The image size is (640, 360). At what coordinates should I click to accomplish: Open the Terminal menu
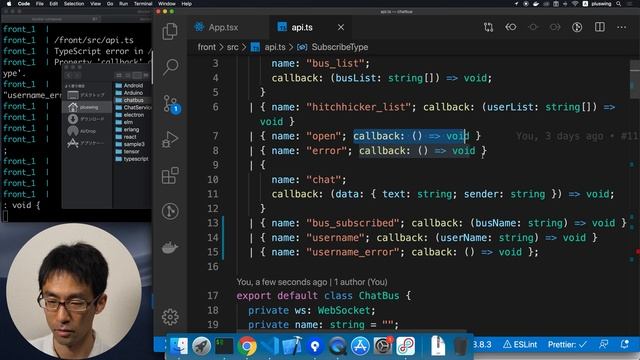click(143, 4)
